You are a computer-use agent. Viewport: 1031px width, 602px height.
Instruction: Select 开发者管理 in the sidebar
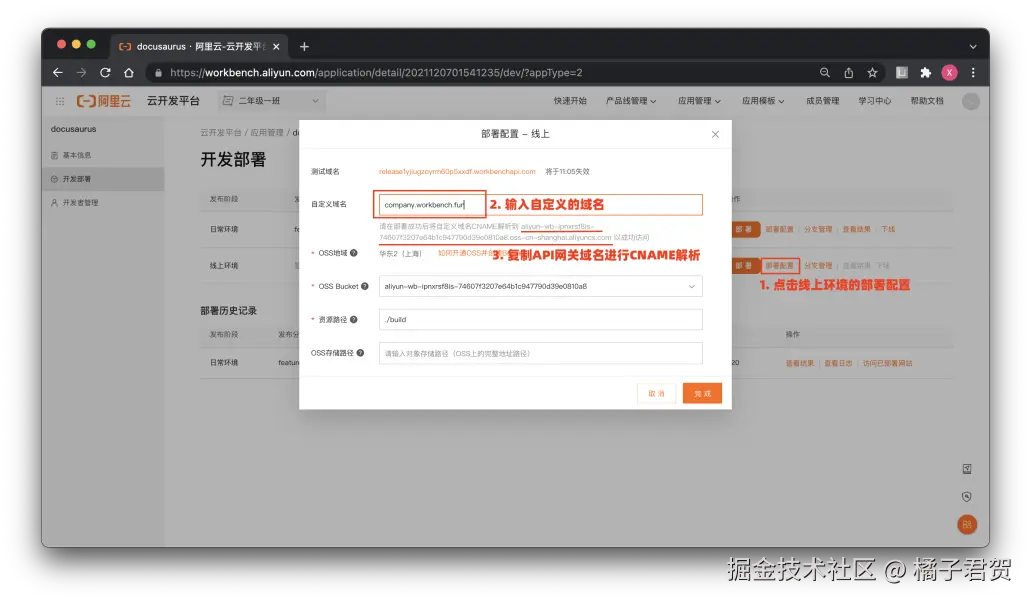(x=103, y=203)
